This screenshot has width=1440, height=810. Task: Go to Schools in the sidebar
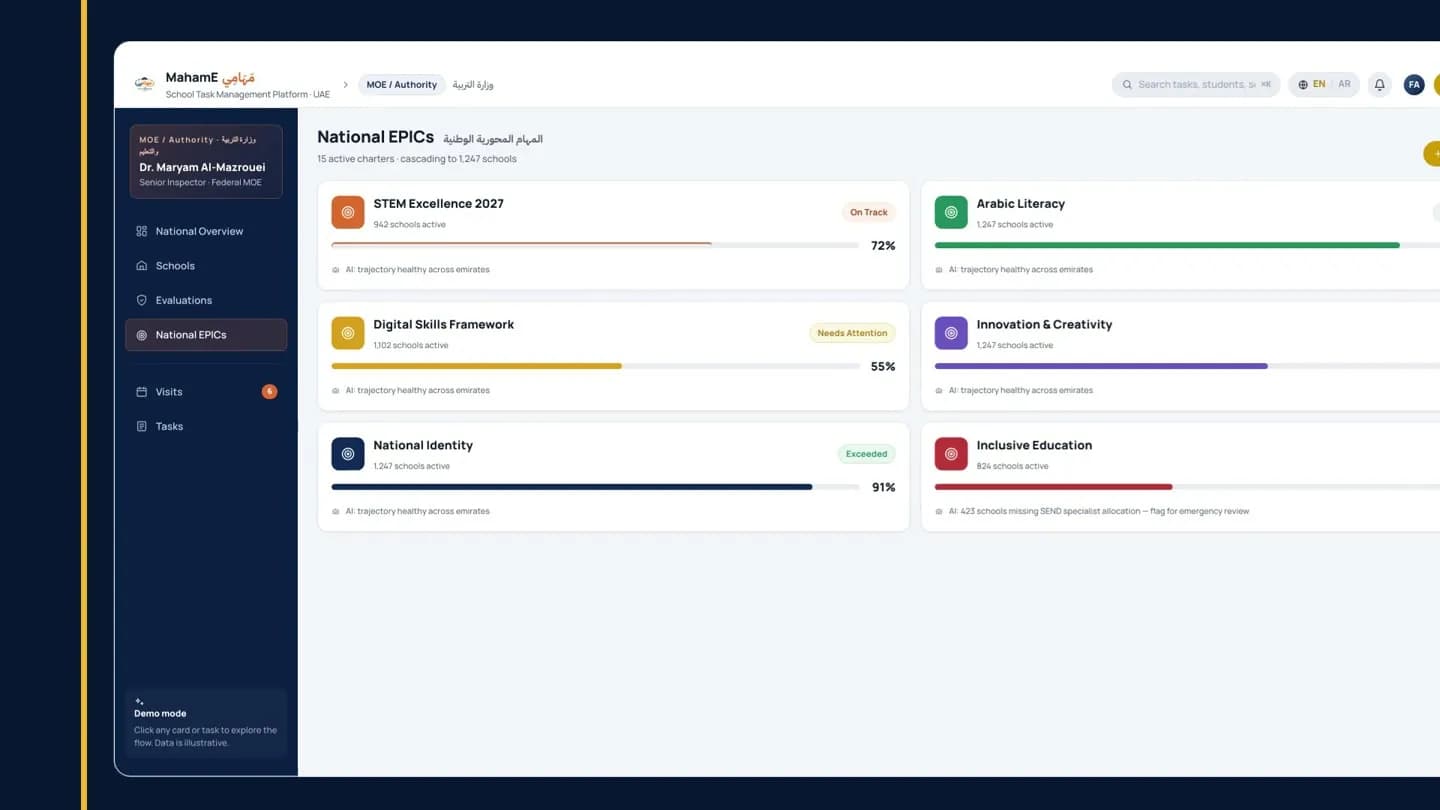pyautogui.click(x=206, y=266)
